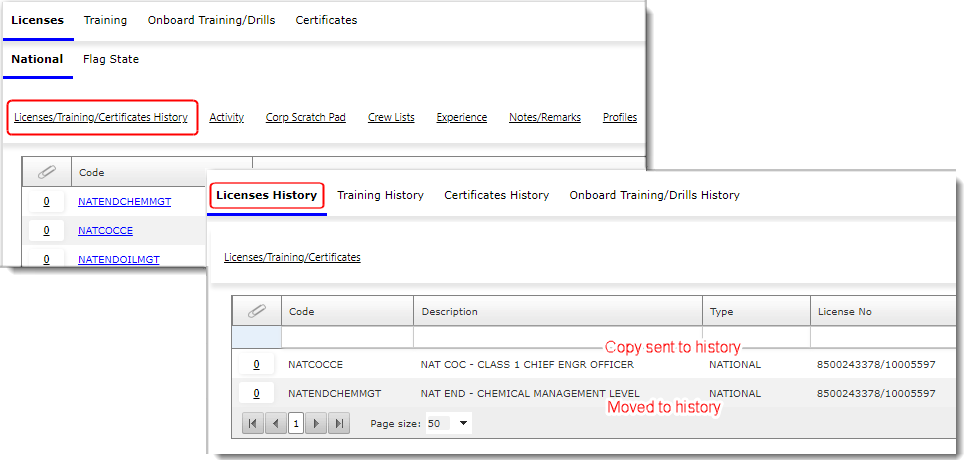Click paperclip attachment header in licenses grid
Image resolution: width=964 pixels, height=460 pixels.
pyautogui.click(x=46, y=172)
